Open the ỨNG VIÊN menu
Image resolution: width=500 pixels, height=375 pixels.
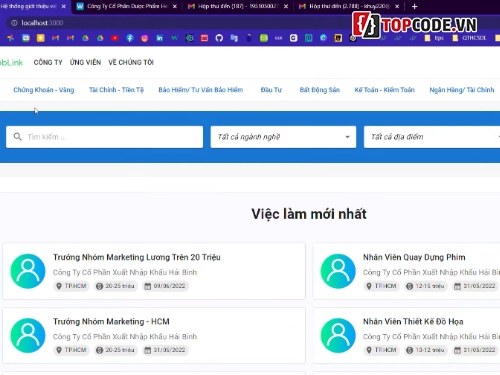85,62
